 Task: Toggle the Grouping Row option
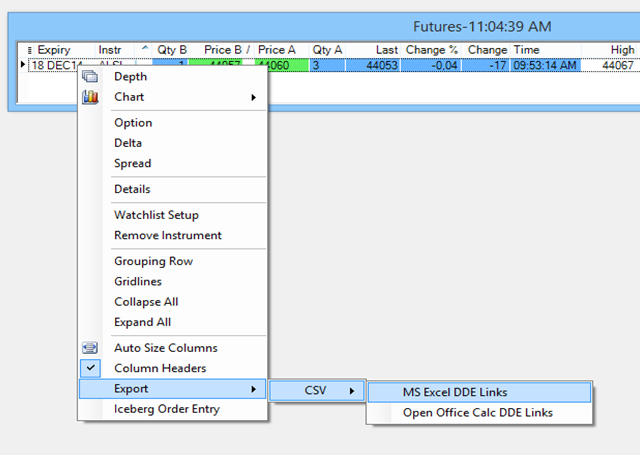click(x=153, y=261)
